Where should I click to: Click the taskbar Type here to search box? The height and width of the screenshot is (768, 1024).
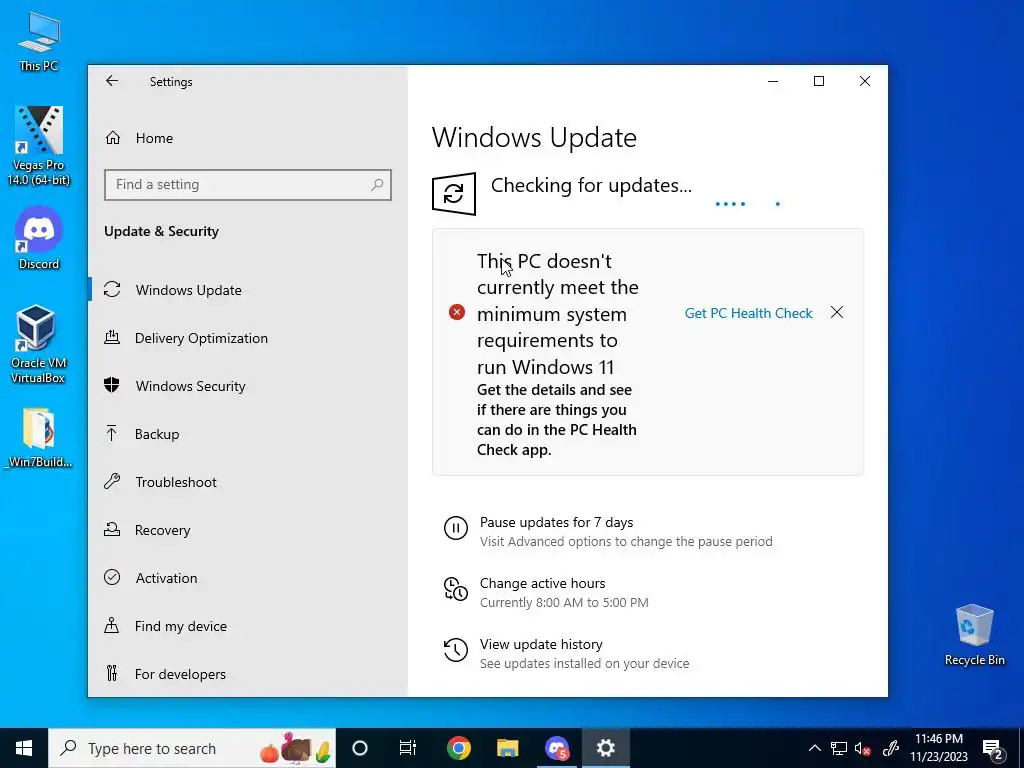click(x=192, y=748)
